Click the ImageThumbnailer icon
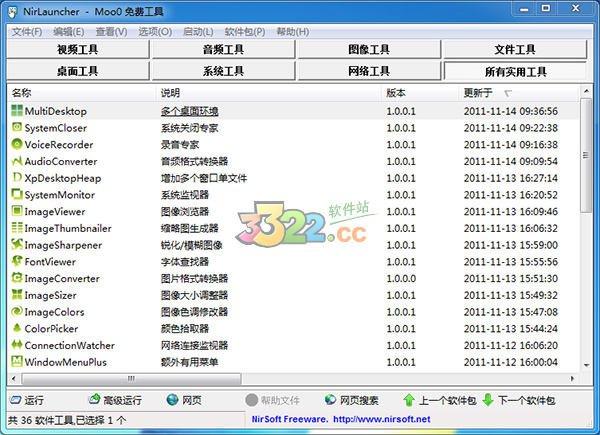The image size is (600, 435). click(17, 228)
